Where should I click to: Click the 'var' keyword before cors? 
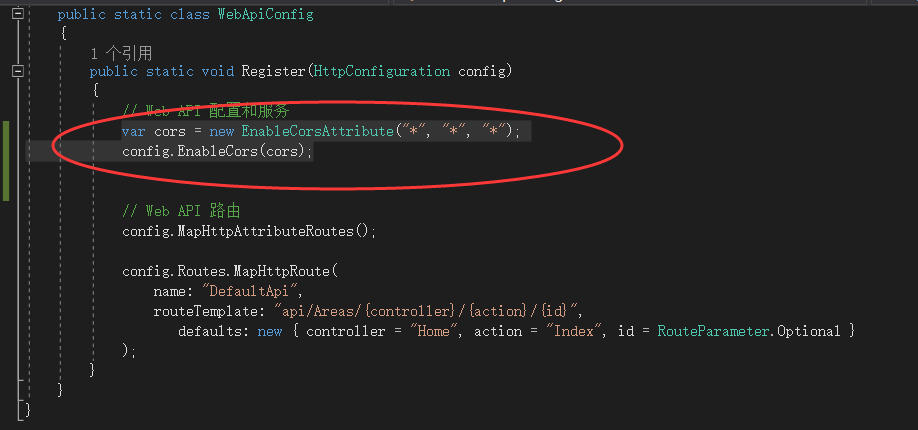click(x=134, y=132)
